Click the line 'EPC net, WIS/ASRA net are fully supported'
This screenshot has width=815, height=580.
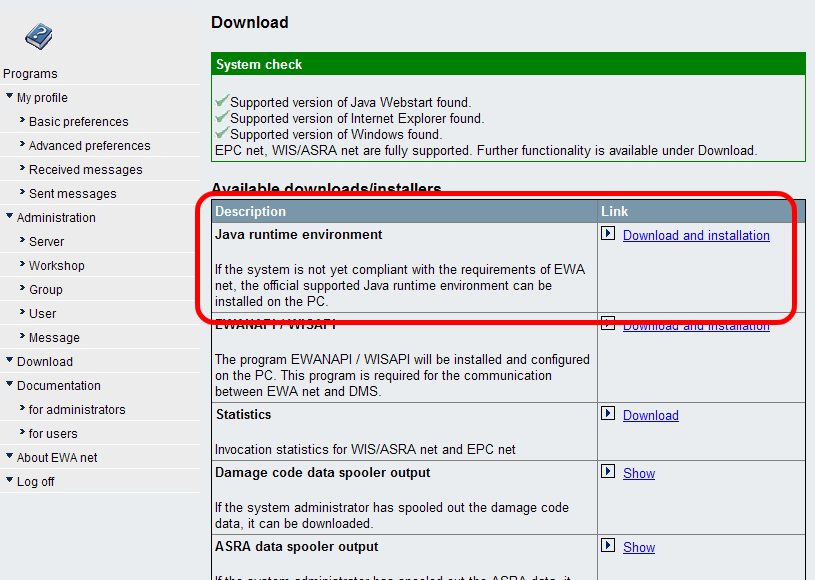(343, 151)
